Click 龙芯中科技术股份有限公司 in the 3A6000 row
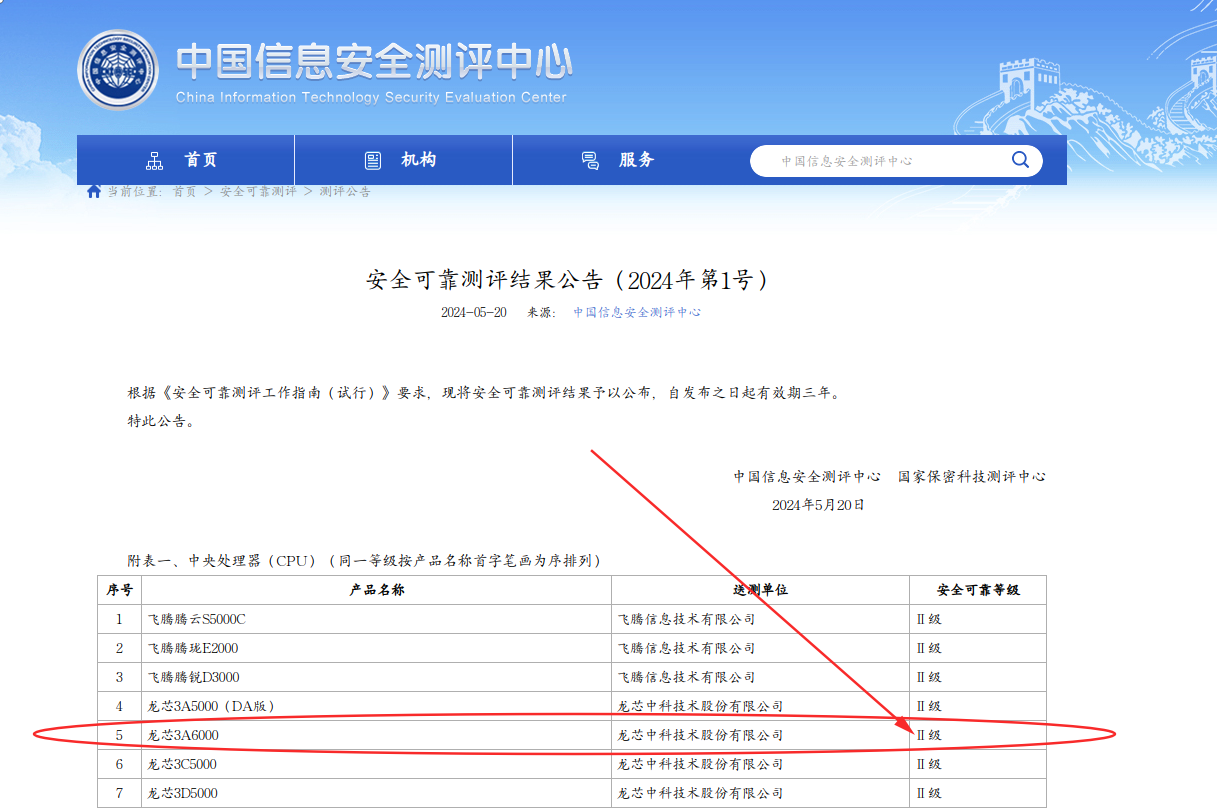The image size is (1217, 808). point(701,735)
